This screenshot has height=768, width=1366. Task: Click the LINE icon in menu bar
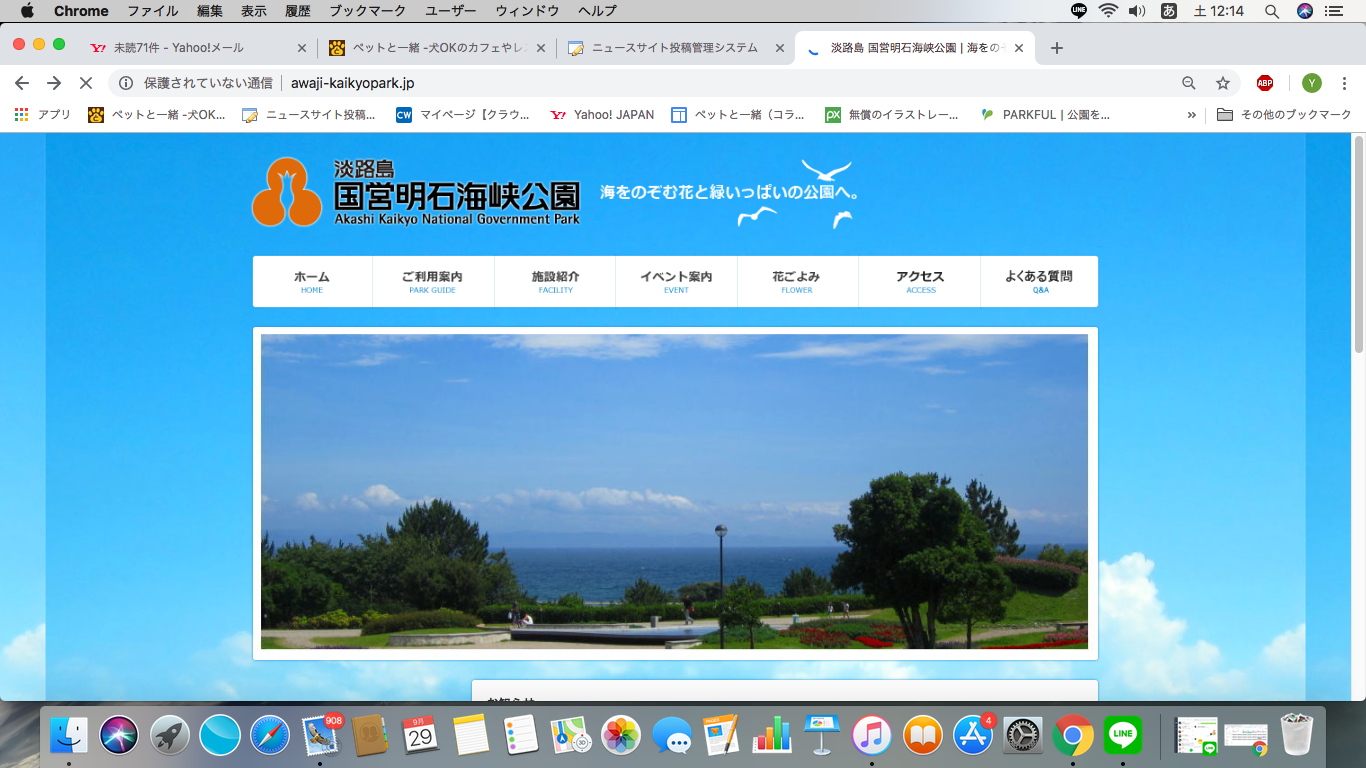click(x=1078, y=11)
